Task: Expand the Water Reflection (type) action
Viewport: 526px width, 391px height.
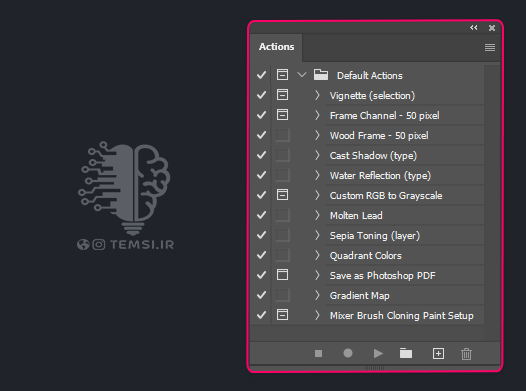Action: pyautogui.click(x=317, y=175)
